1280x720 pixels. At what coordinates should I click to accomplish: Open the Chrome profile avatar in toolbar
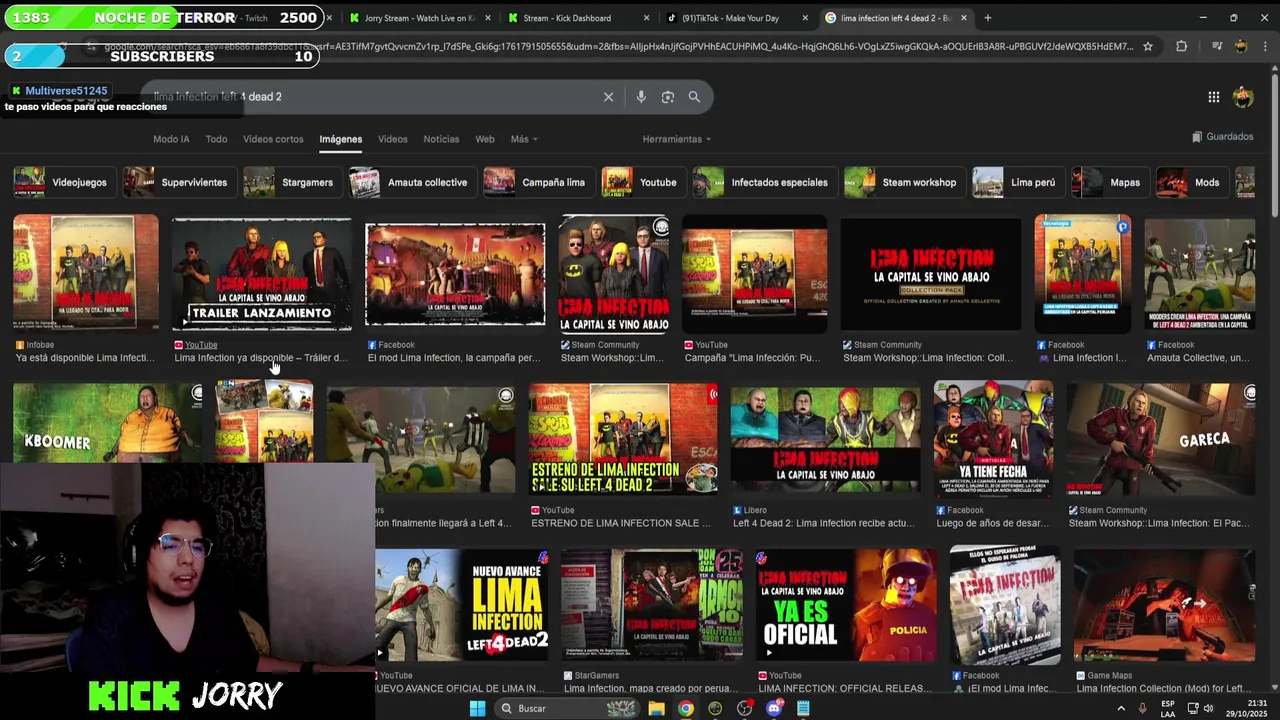click(1241, 46)
